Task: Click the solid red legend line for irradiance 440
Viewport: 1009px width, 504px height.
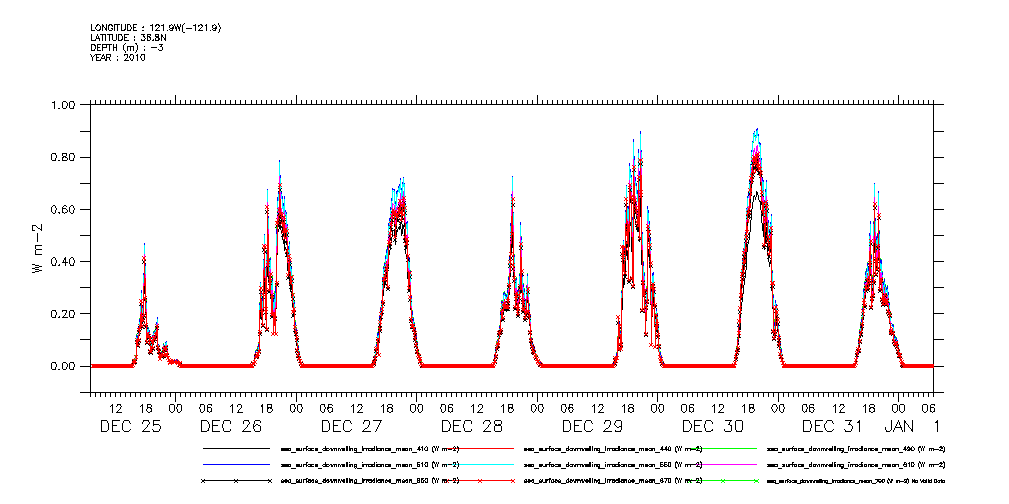Action: tap(479, 448)
